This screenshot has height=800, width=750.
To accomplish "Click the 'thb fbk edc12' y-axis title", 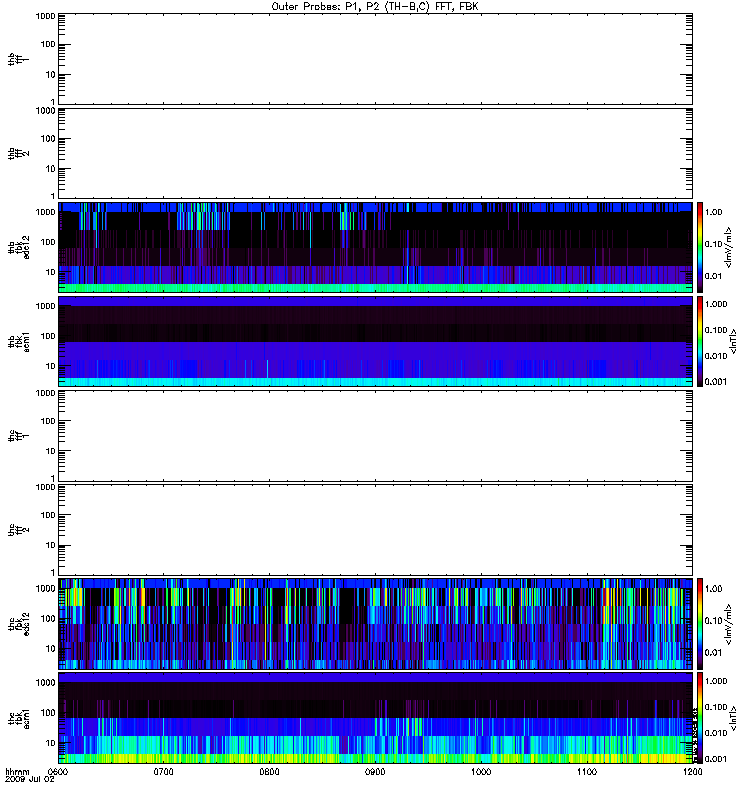I will (x=18, y=247).
